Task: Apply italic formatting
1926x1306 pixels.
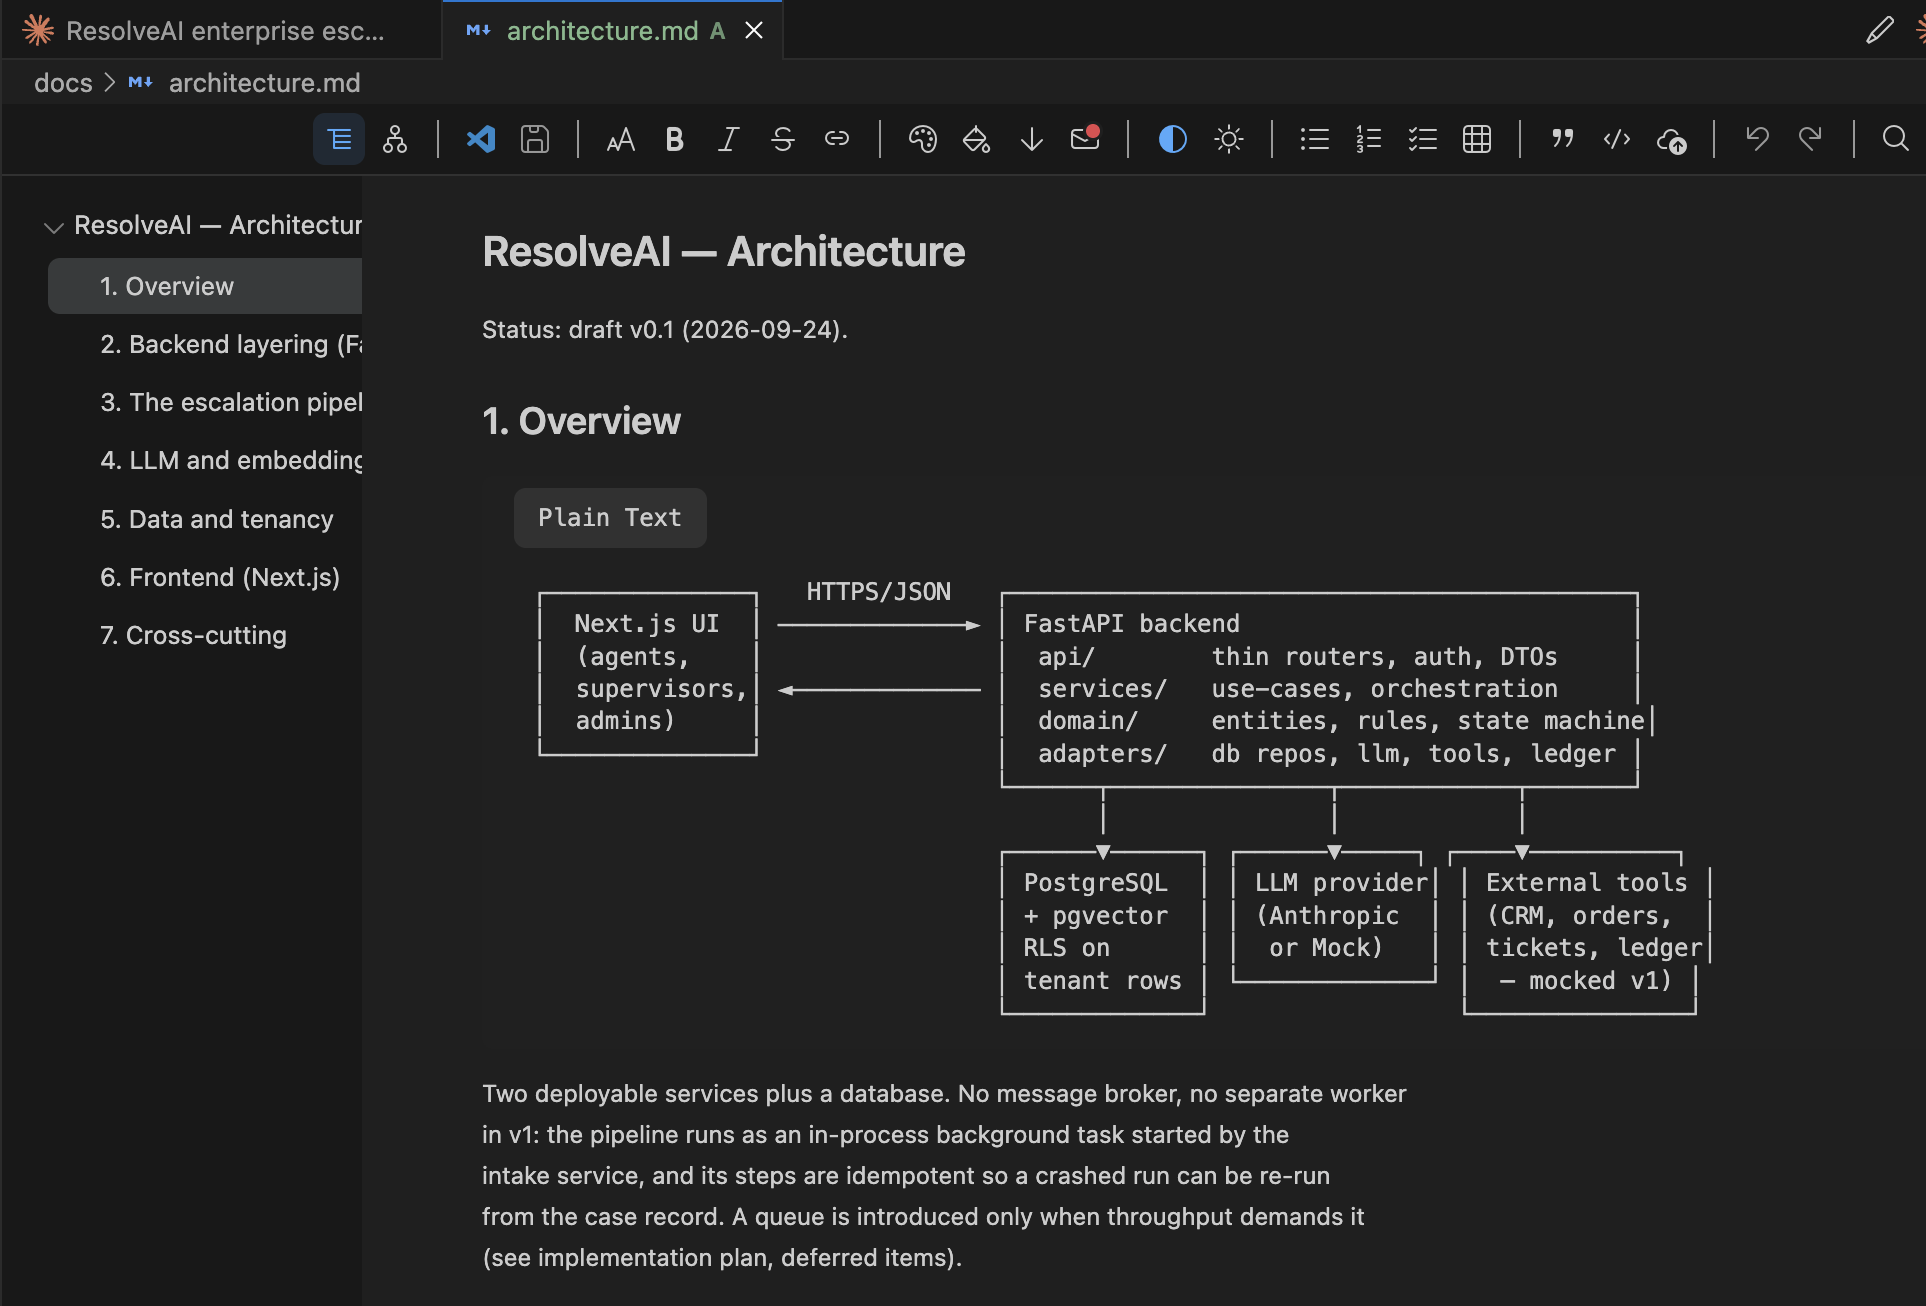Action: 729,139
